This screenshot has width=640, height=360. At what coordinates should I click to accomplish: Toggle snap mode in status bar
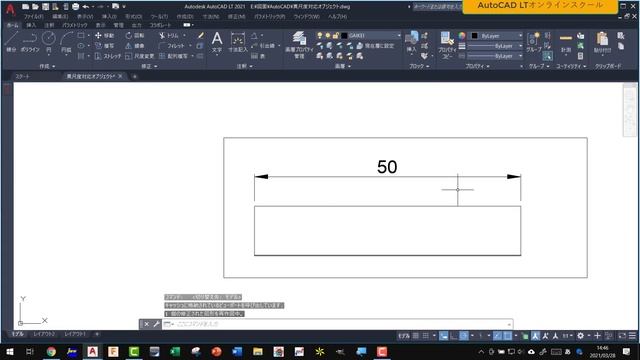[425, 336]
